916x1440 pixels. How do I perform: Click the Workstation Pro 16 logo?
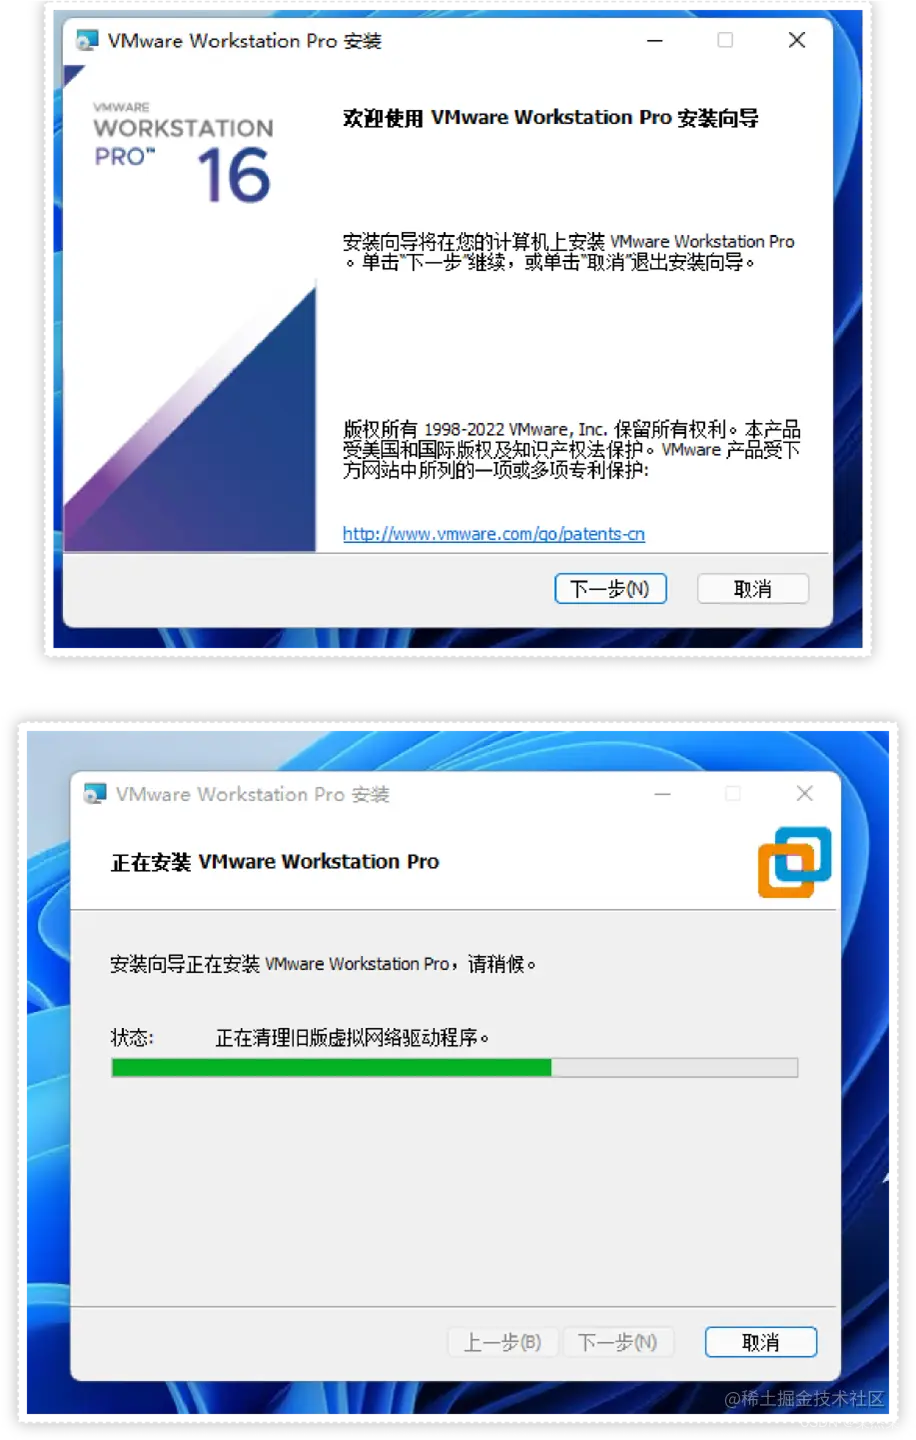pyautogui.click(x=183, y=153)
